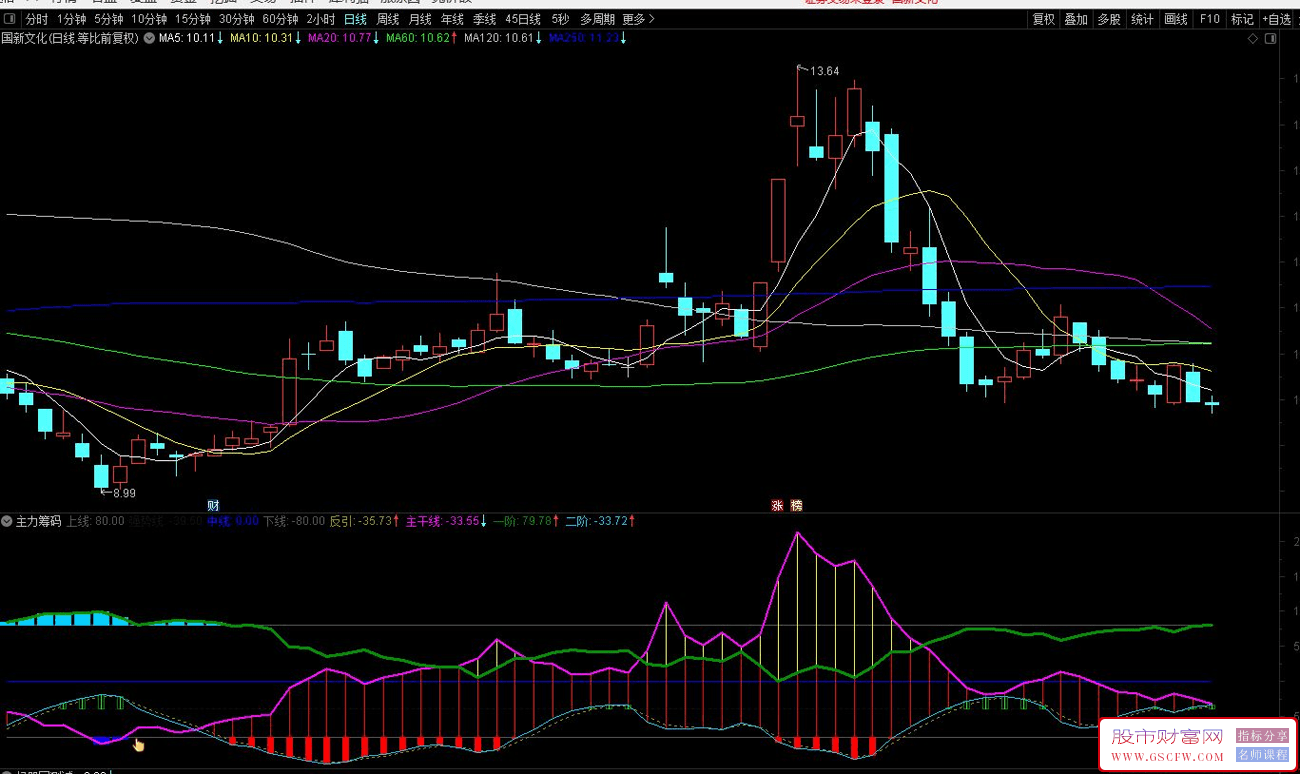Screen dimensions: 1300x774
Task: Click the 二阶: -33.72 value label
Action: coord(601,521)
